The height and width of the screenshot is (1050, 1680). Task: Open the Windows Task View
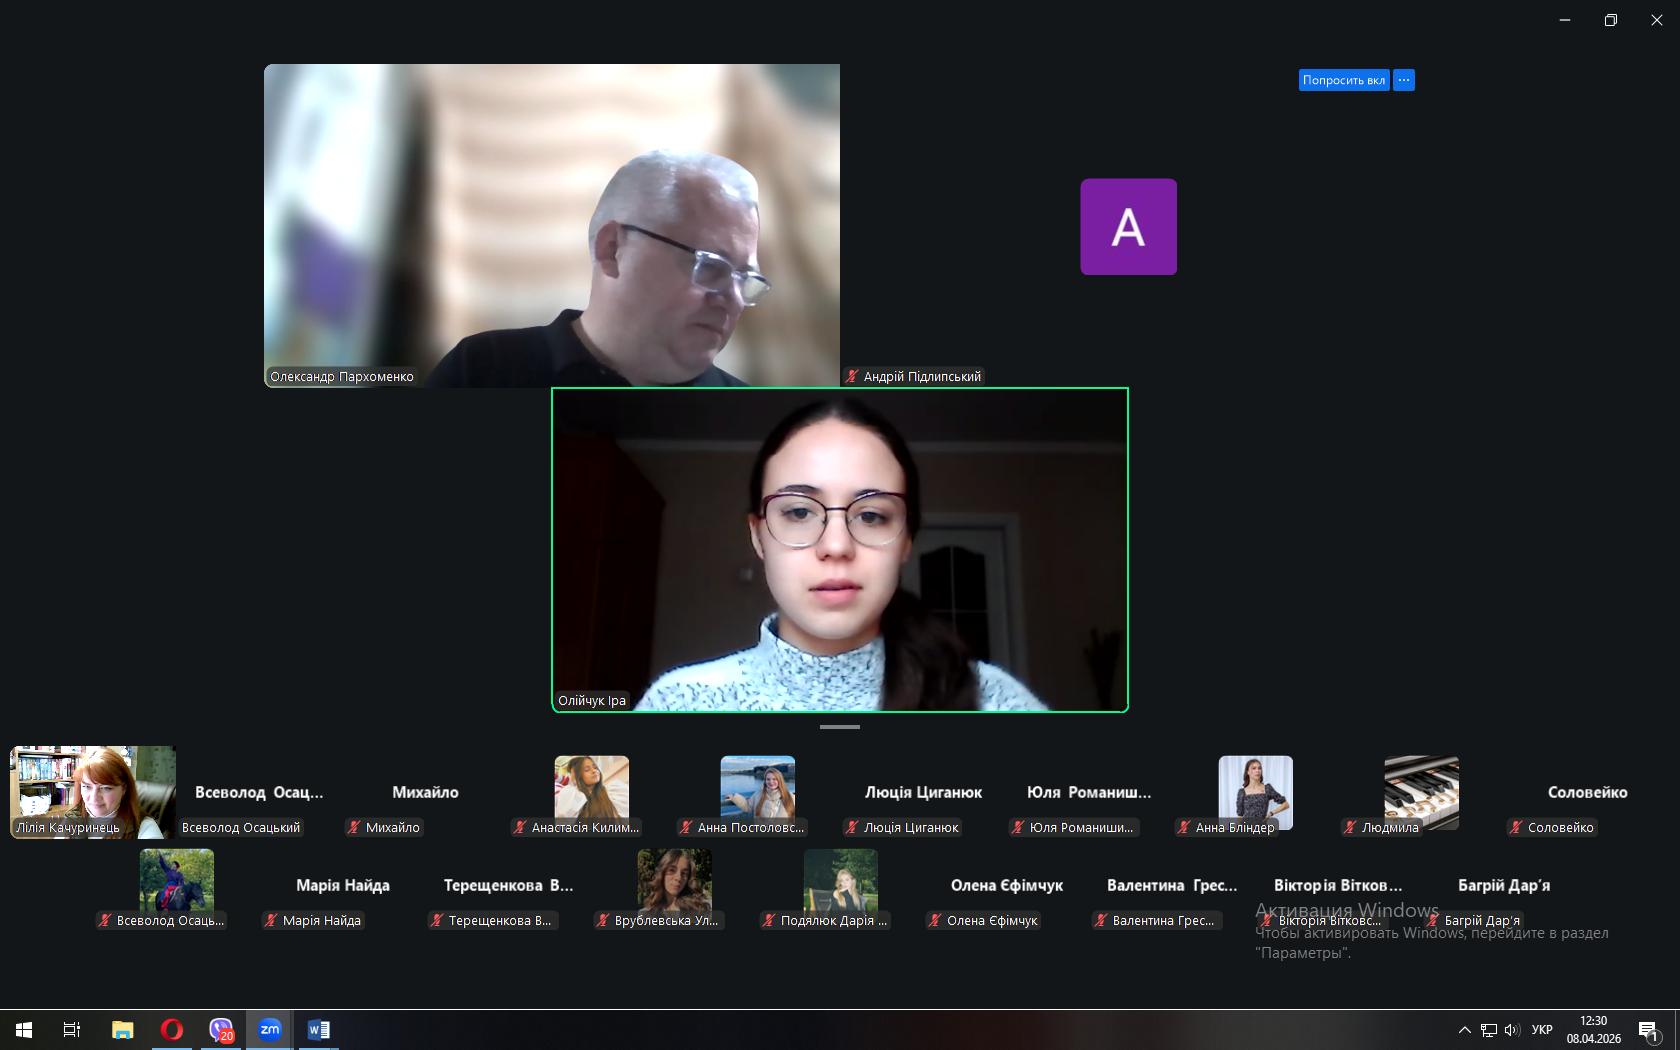click(x=72, y=1029)
